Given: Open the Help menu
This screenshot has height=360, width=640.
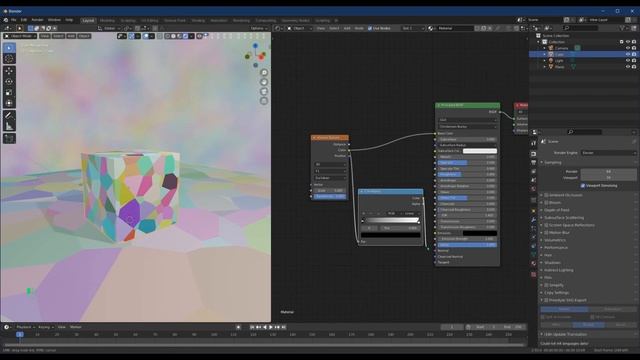Looking at the screenshot, I should (69, 20).
